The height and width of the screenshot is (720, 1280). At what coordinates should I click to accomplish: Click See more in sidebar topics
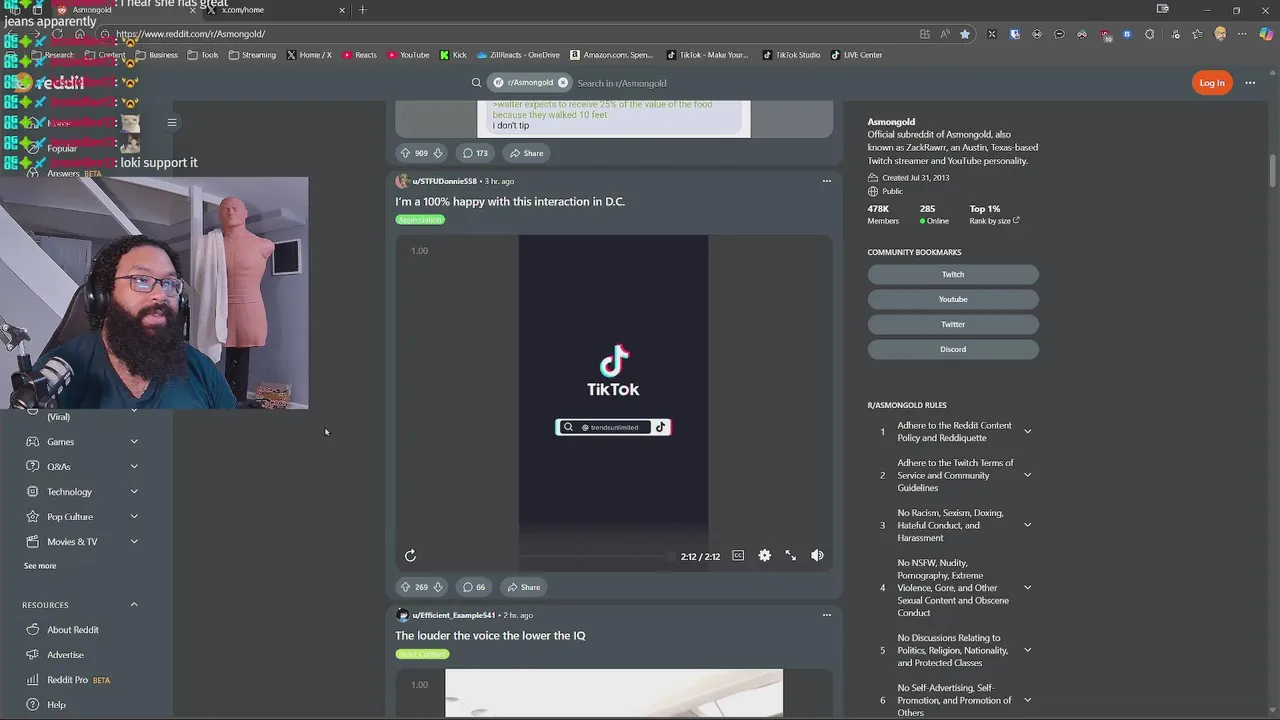(40, 566)
